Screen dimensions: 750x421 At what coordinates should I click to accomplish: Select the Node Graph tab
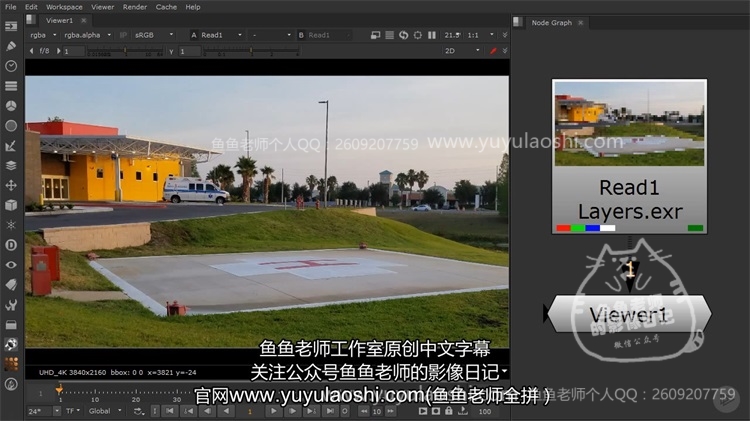pos(551,22)
